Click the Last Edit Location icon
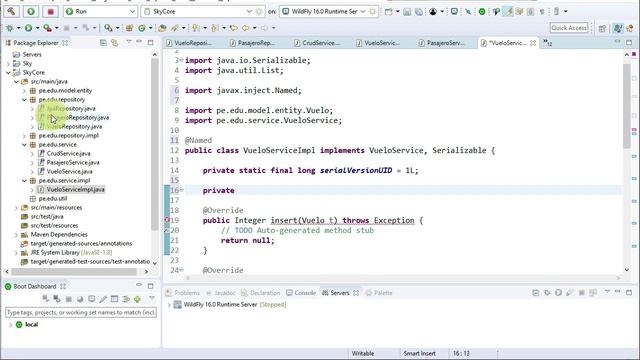This screenshot has height=360, width=640. 233,28
